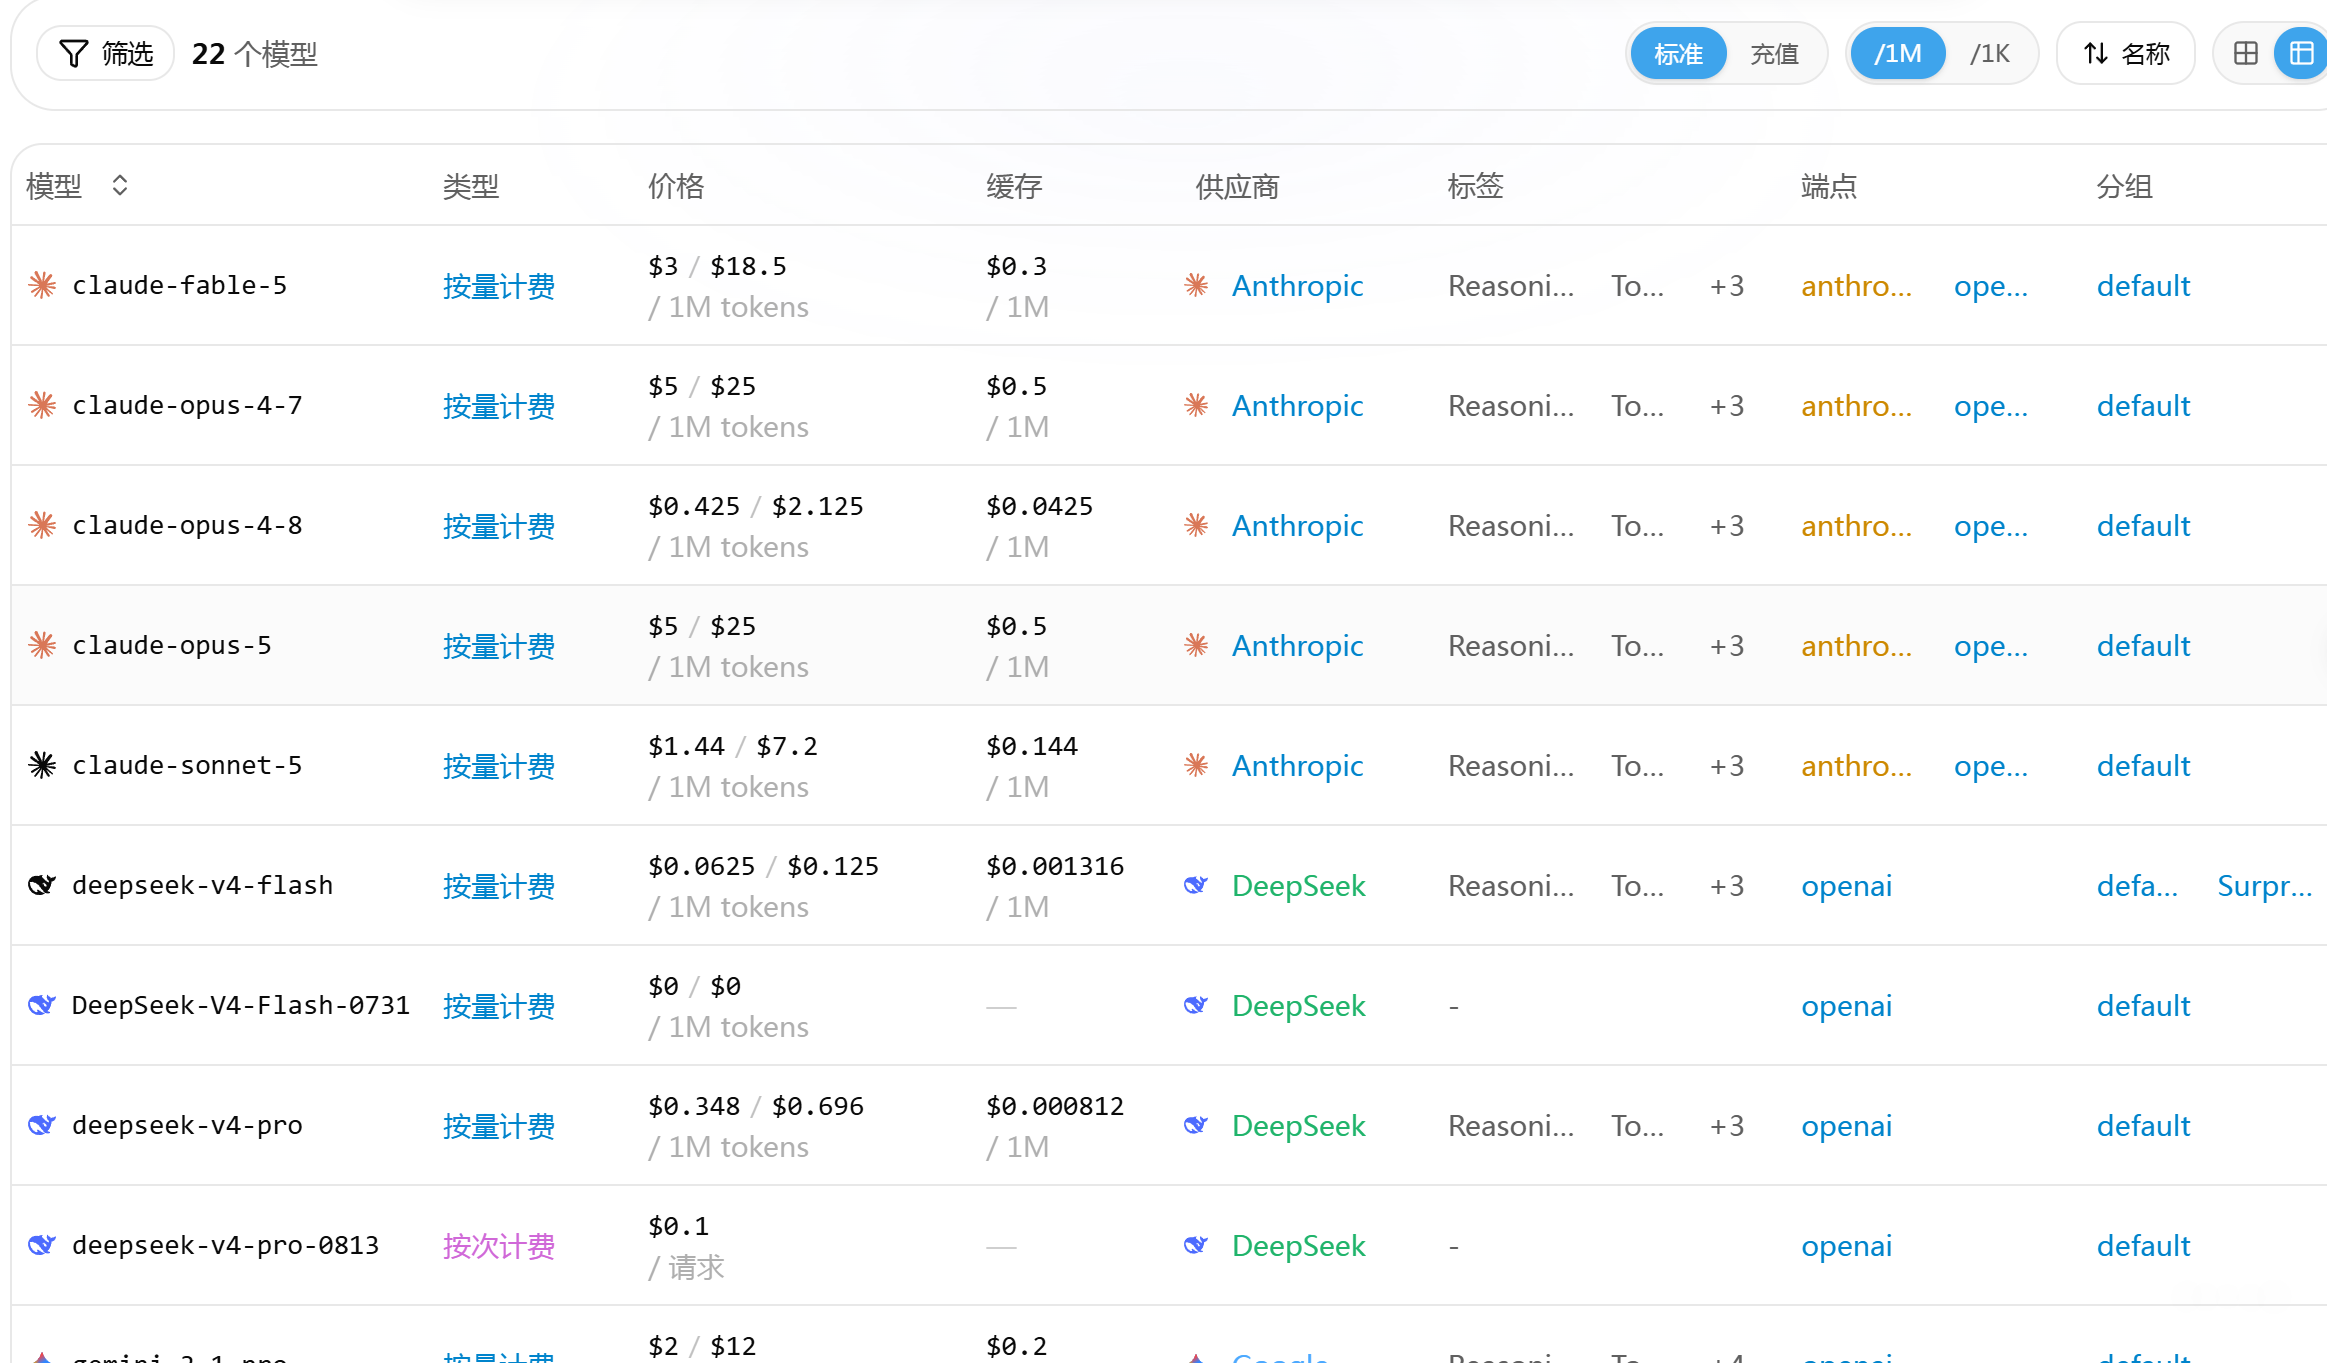Switch to grid card view icon
Image resolution: width=2327 pixels, height=1363 pixels.
pos(2246,54)
